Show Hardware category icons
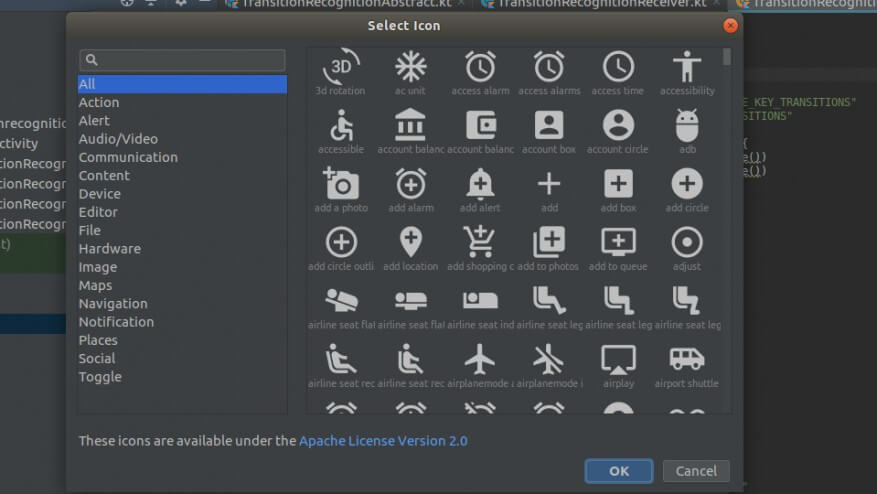Screen dimensions: 877x494 tap(182, 248)
